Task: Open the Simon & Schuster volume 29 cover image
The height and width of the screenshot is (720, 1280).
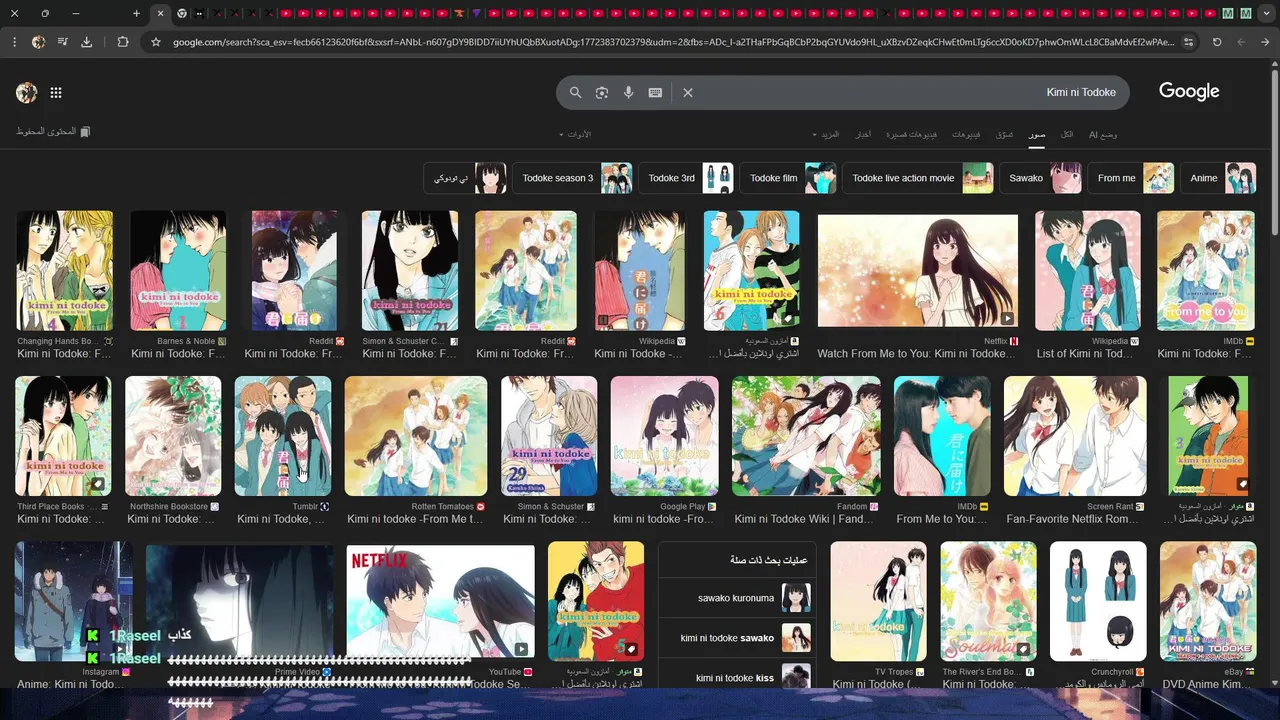Action: 549,436
